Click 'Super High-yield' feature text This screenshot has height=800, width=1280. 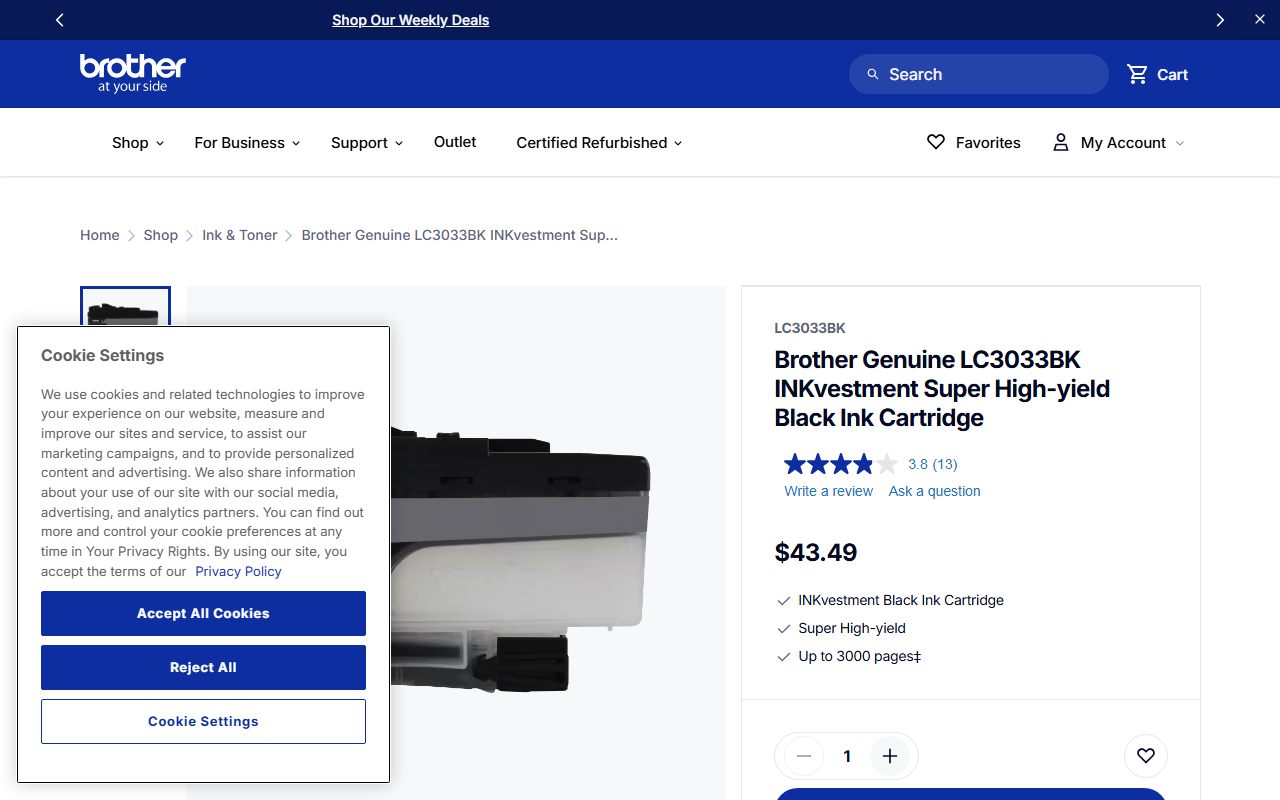[852, 628]
